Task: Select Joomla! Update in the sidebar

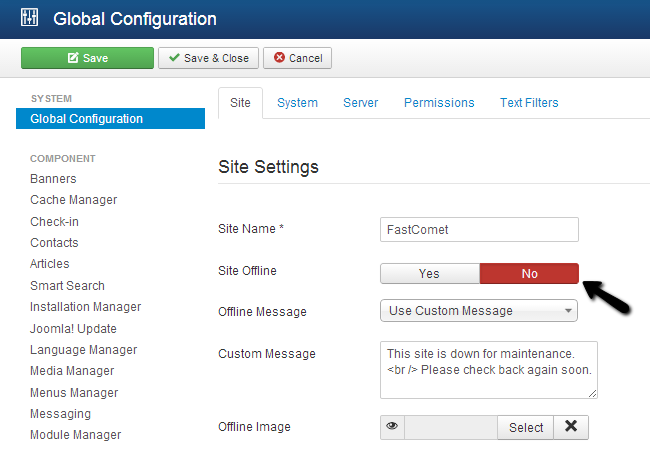Action: 73,329
